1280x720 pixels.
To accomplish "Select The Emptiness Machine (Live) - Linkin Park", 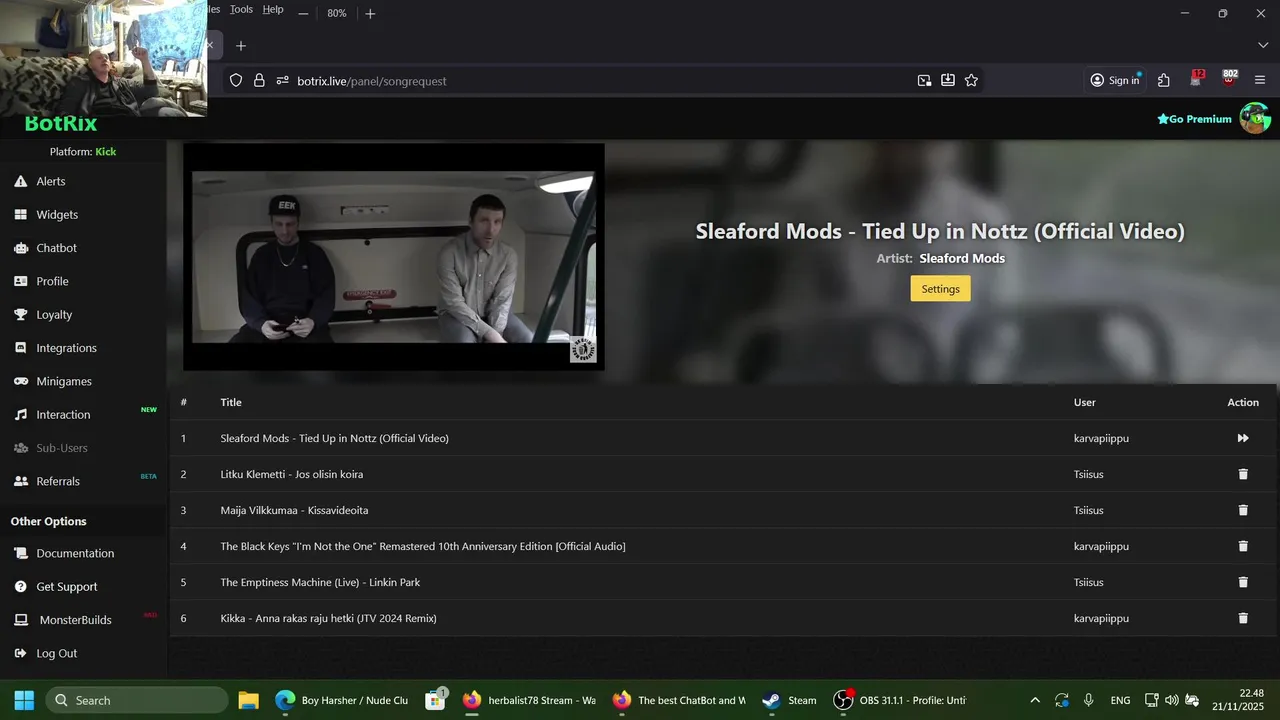I will [320, 582].
